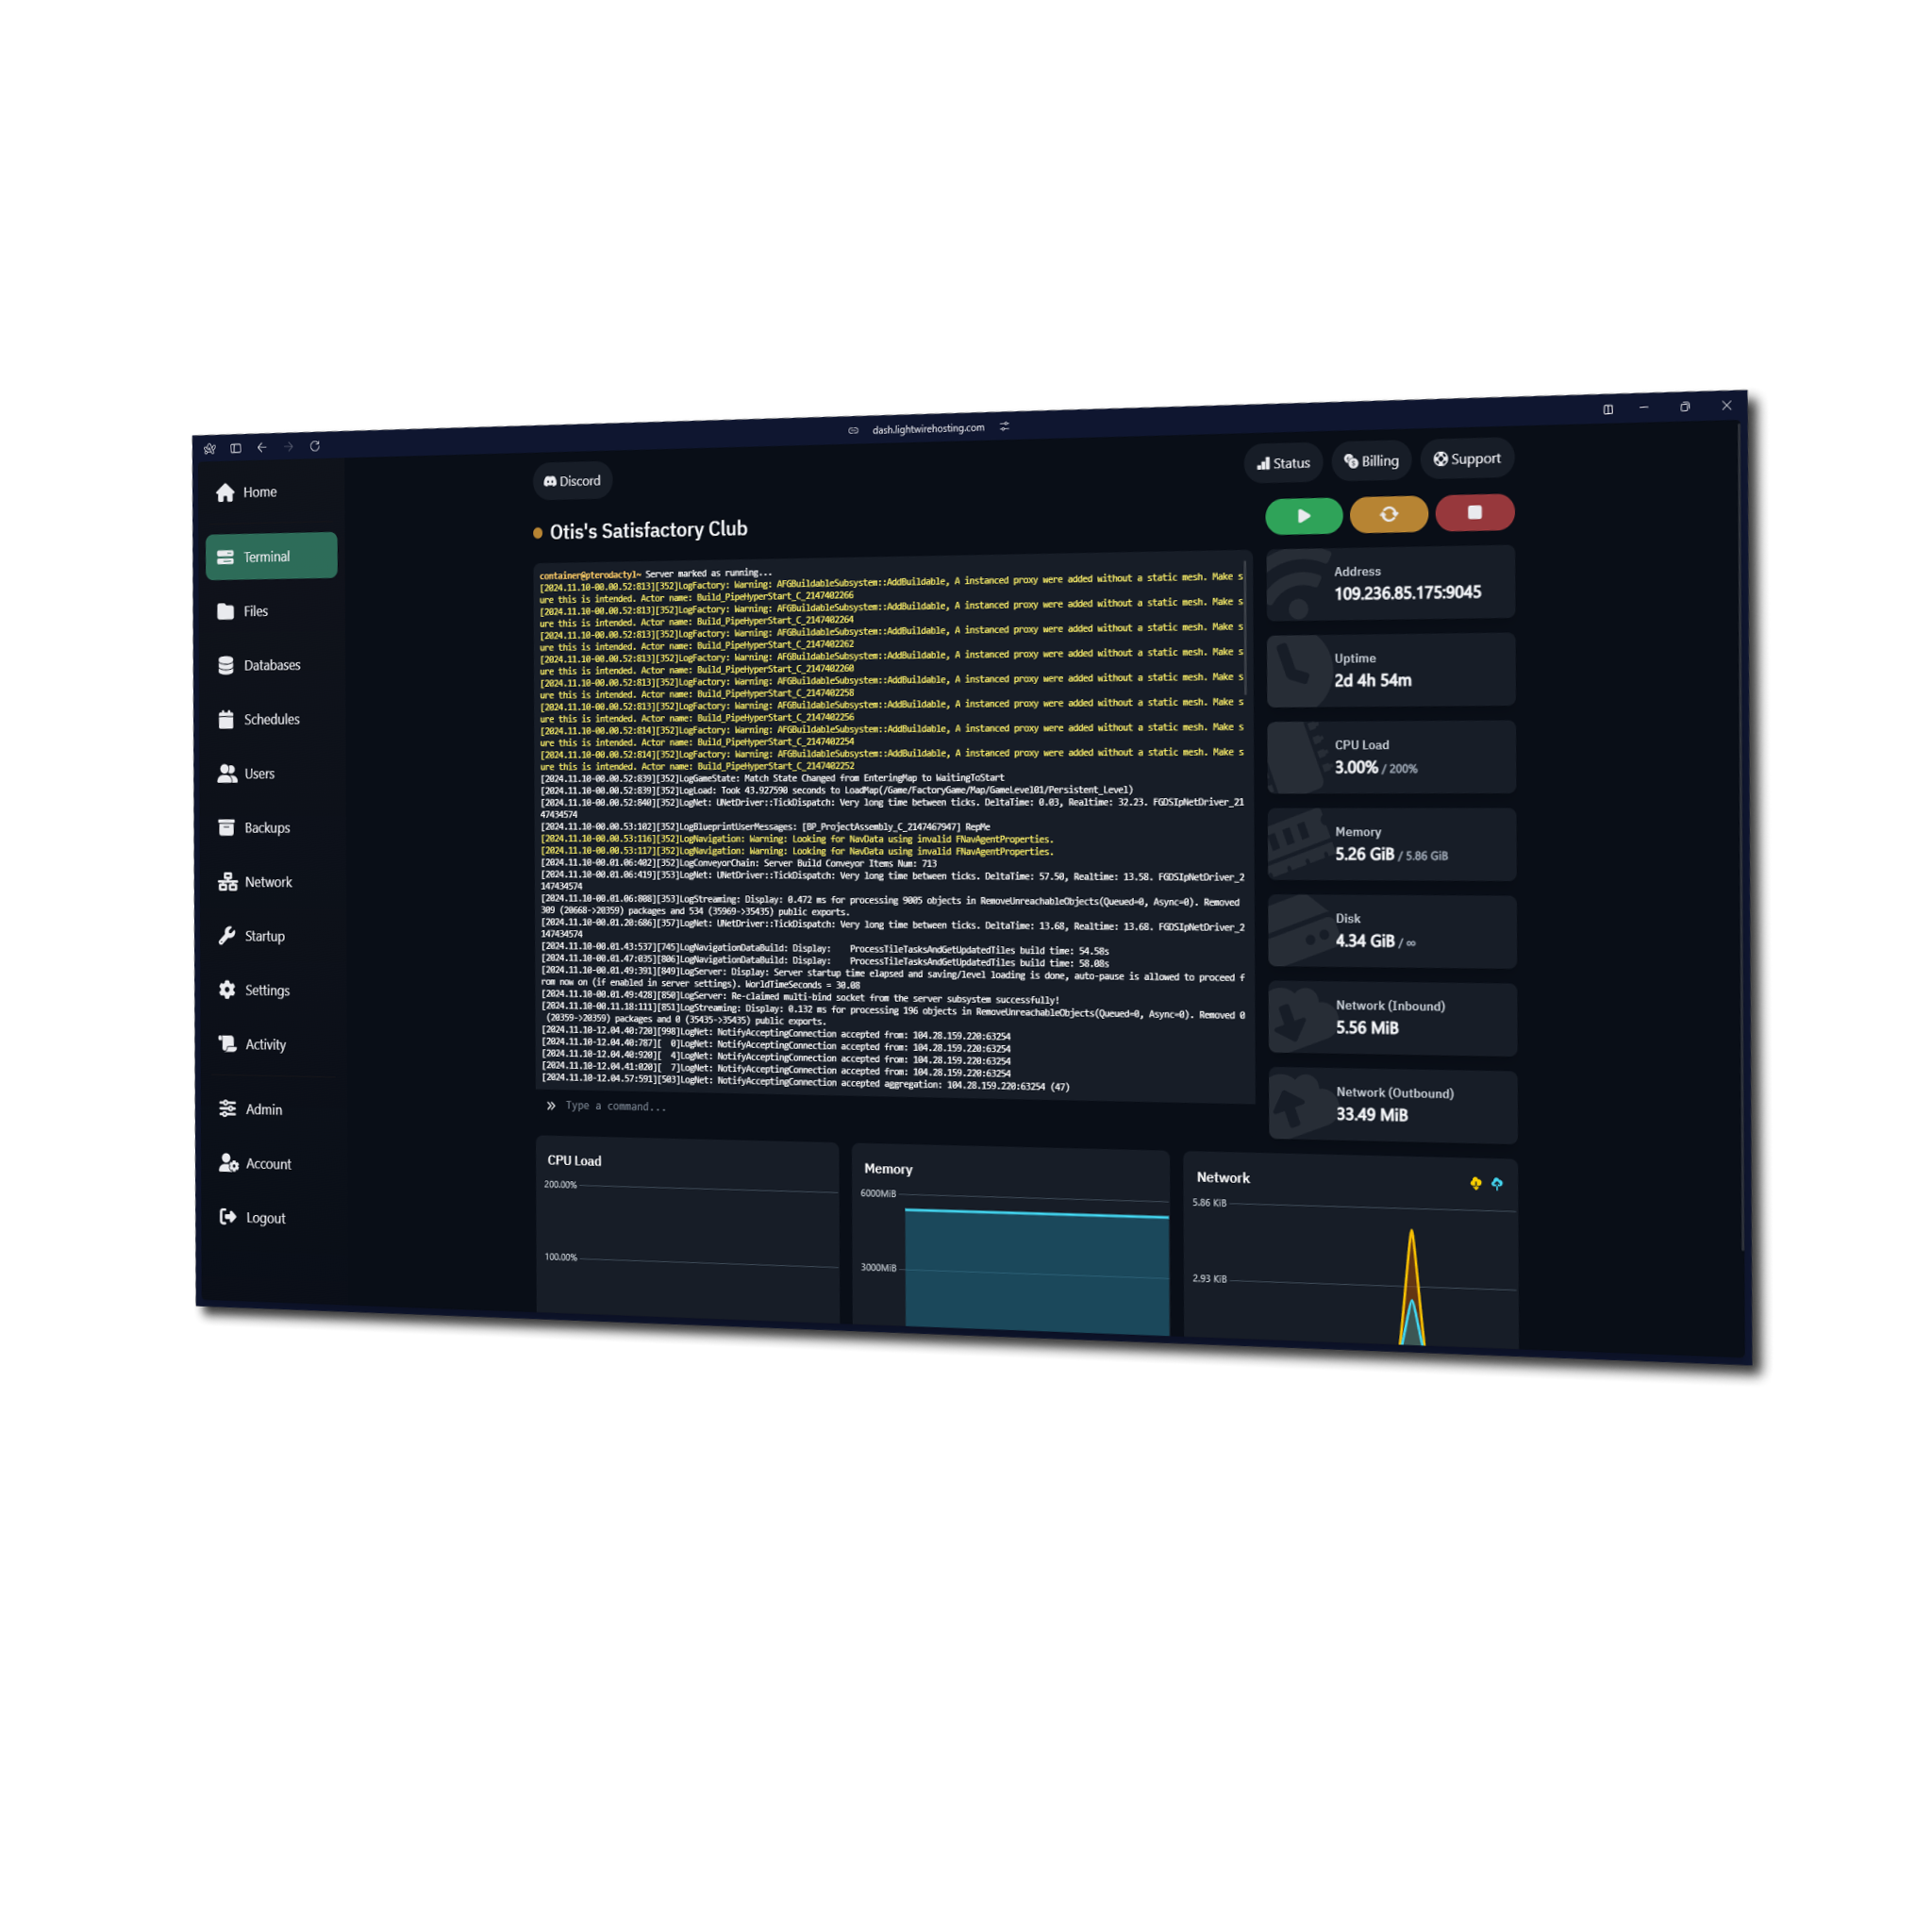Open the Billing link
Screen dimensions: 1932x1932
coord(1371,461)
